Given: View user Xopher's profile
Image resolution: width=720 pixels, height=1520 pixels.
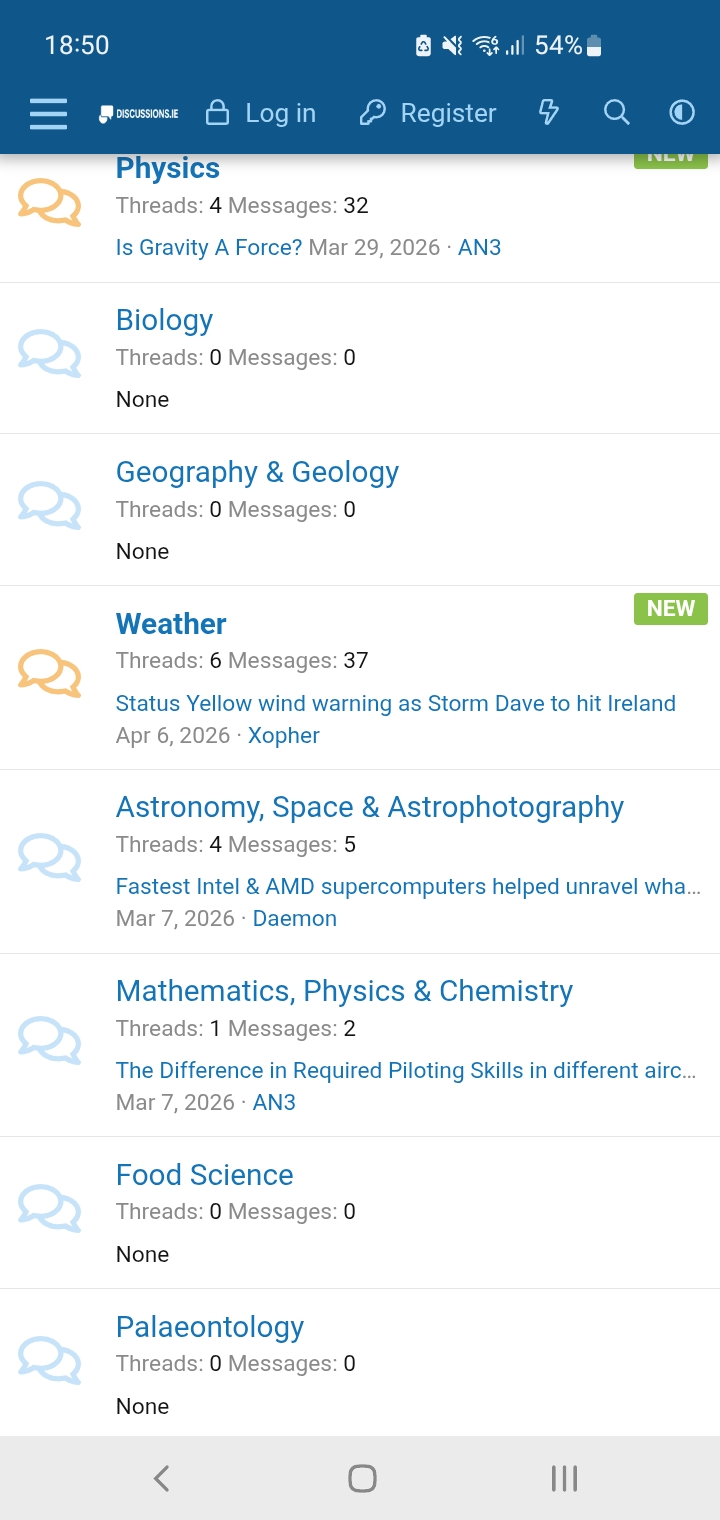Looking at the screenshot, I should point(283,736).
